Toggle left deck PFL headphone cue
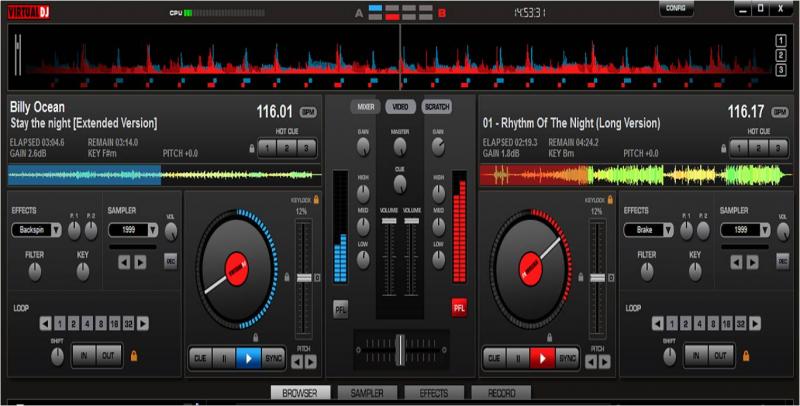The width and height of the screenshot is (800, 406). [341, 309]
